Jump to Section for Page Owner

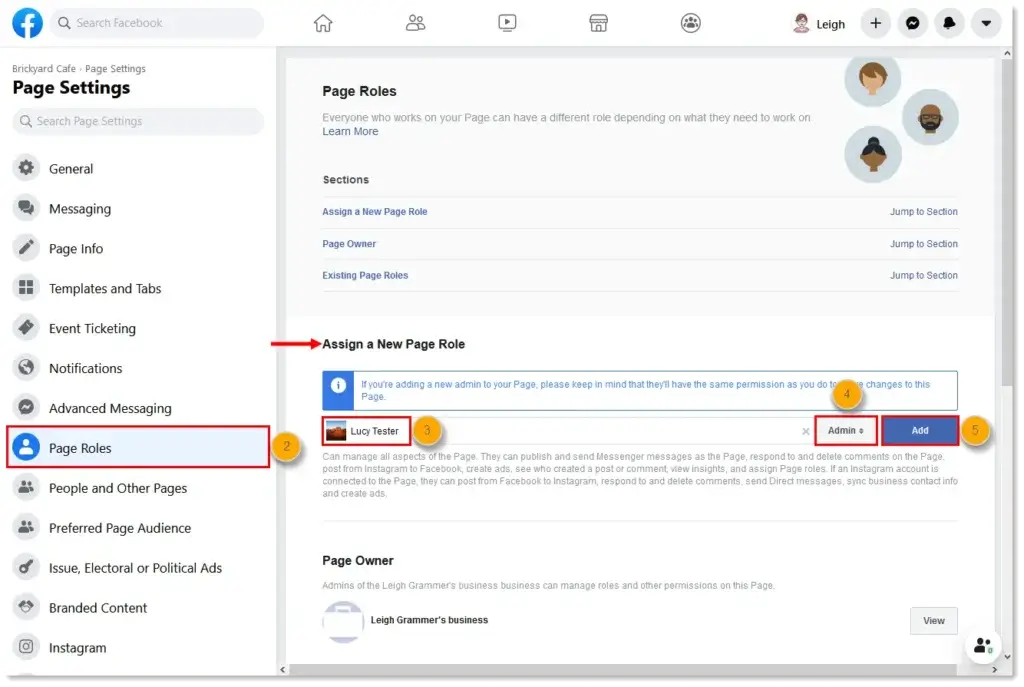[923, 244]
